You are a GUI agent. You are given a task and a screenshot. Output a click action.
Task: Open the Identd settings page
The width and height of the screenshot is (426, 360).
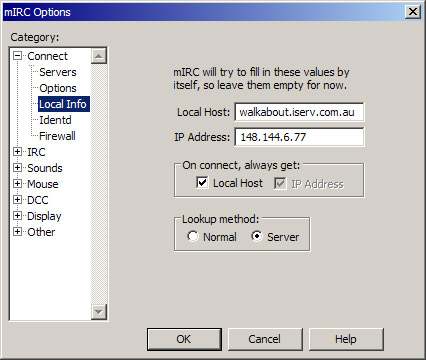coord(55,120)
